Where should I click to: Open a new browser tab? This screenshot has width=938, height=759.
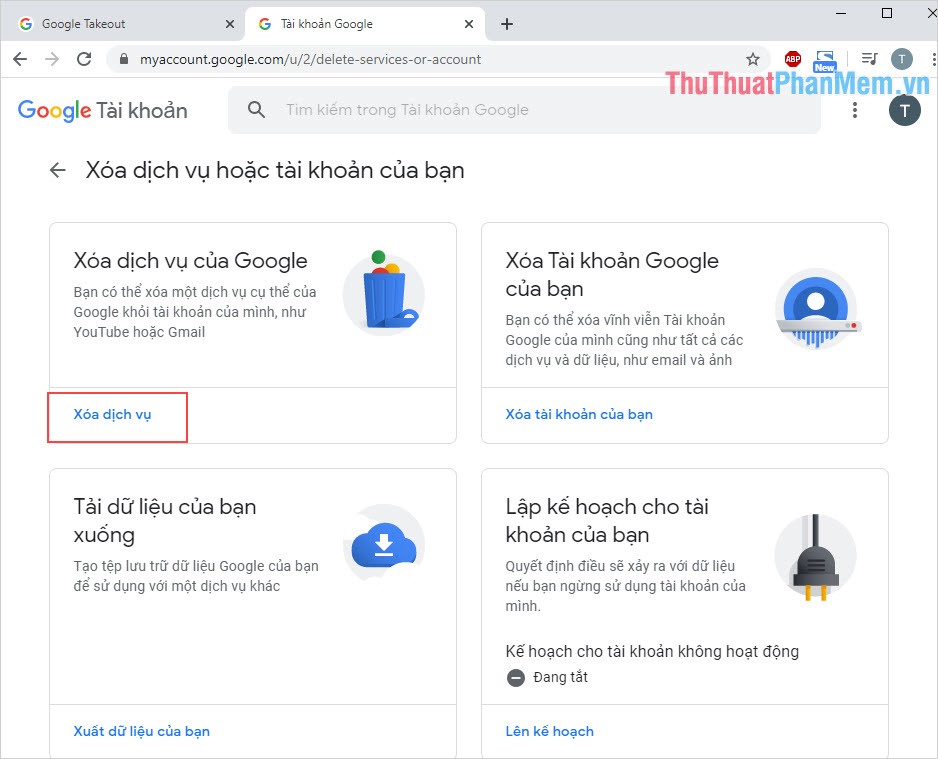coord(507,24)
